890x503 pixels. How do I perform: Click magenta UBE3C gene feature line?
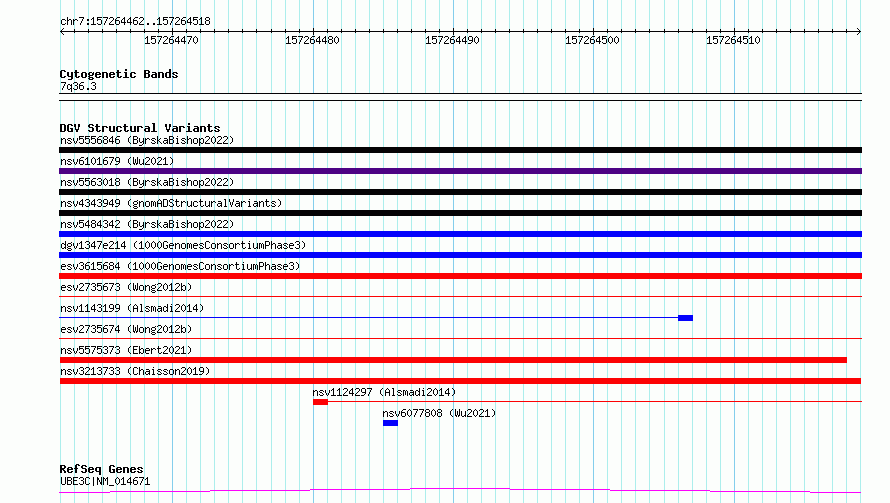click(460, 490)
